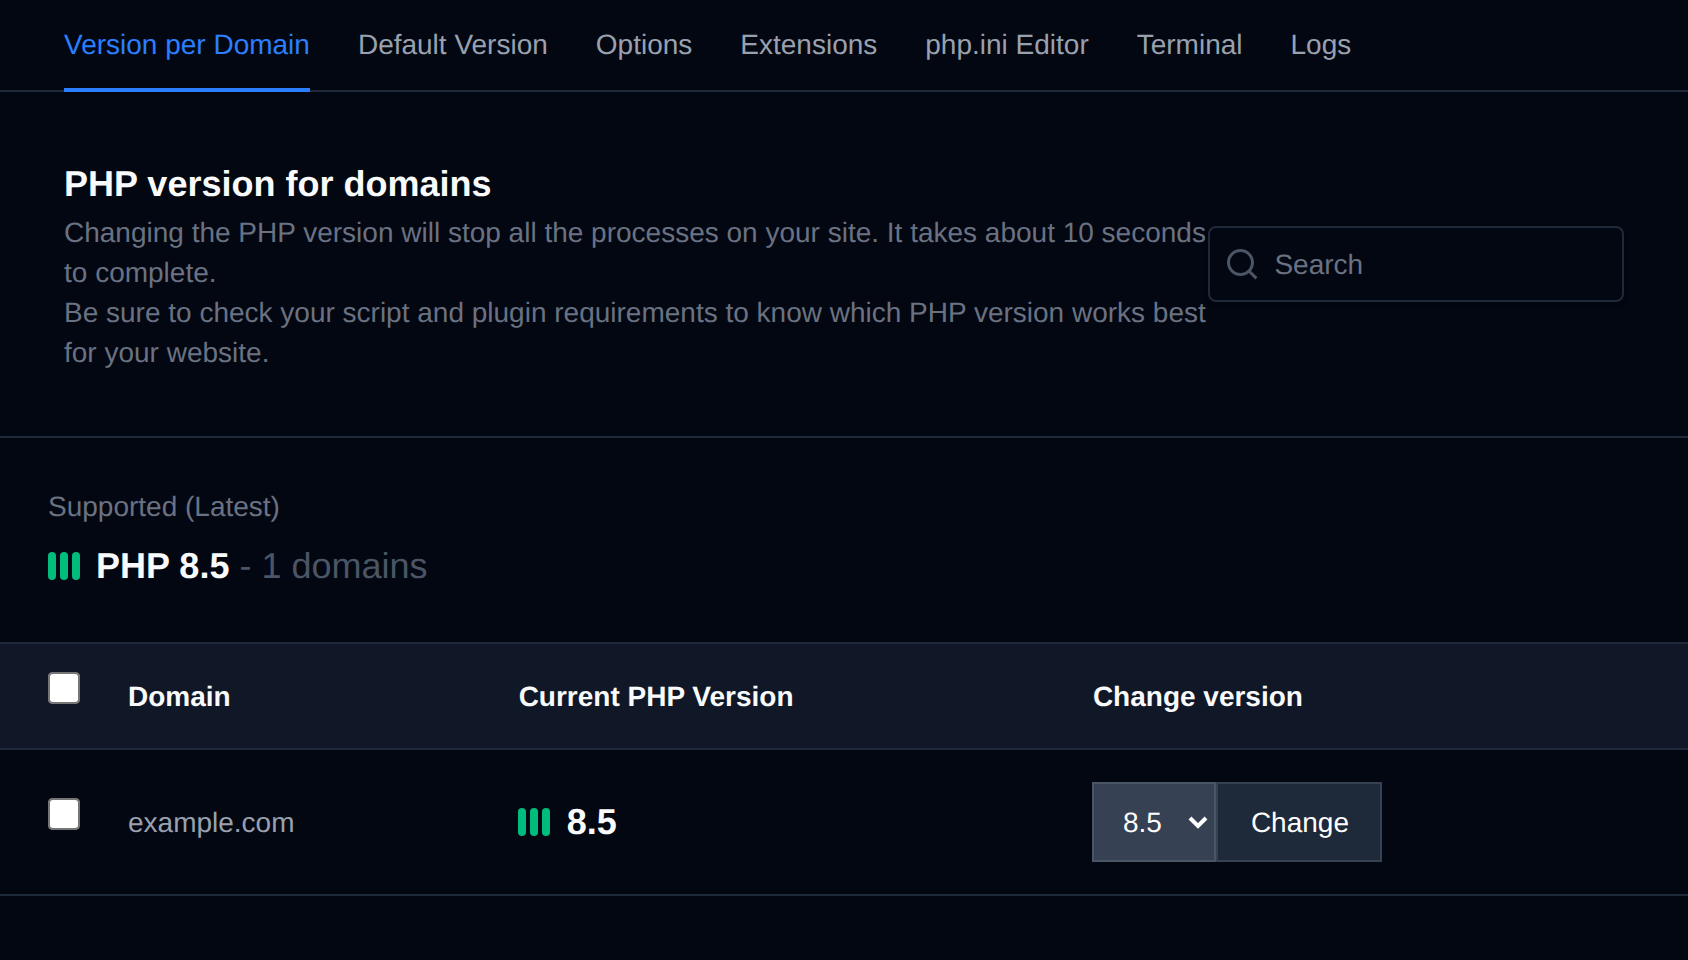The height and width of the screenshot is (960, 1688).
Task: Click the Change version column header
Action: (1197, 696)
